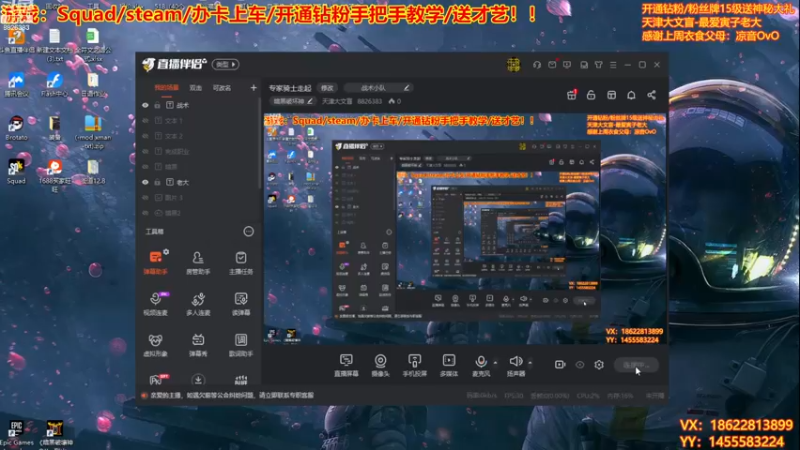Viewport: 800px width, 450px height.
Task: Open the gift box icon above preview
Action: tap(571, 95)
